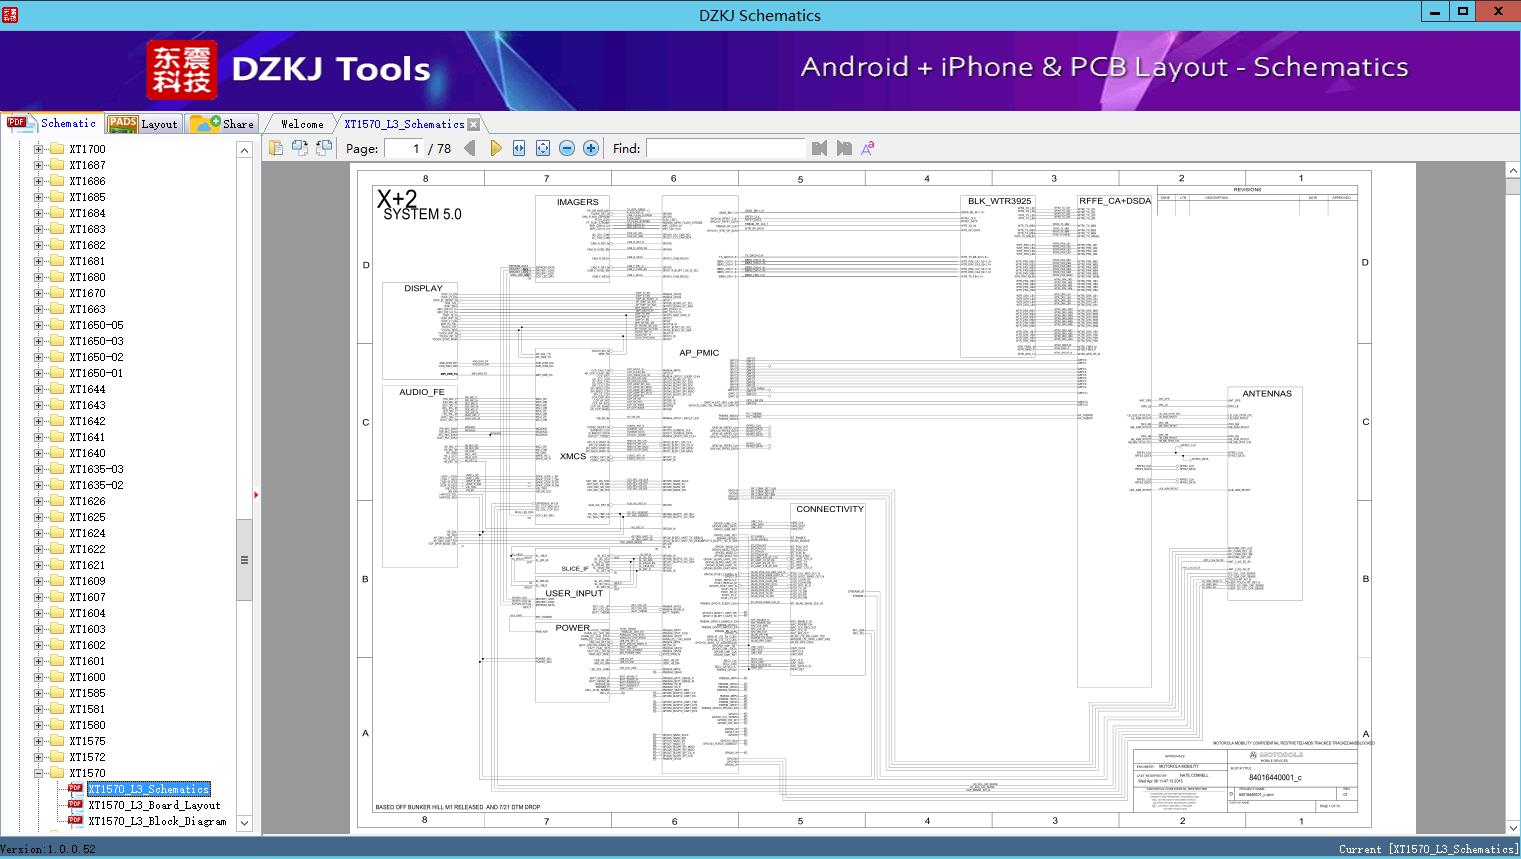Expand the XT1650-05 folder node
The width and height of the screenshot is (1521, 859).
tap(39, 325)
